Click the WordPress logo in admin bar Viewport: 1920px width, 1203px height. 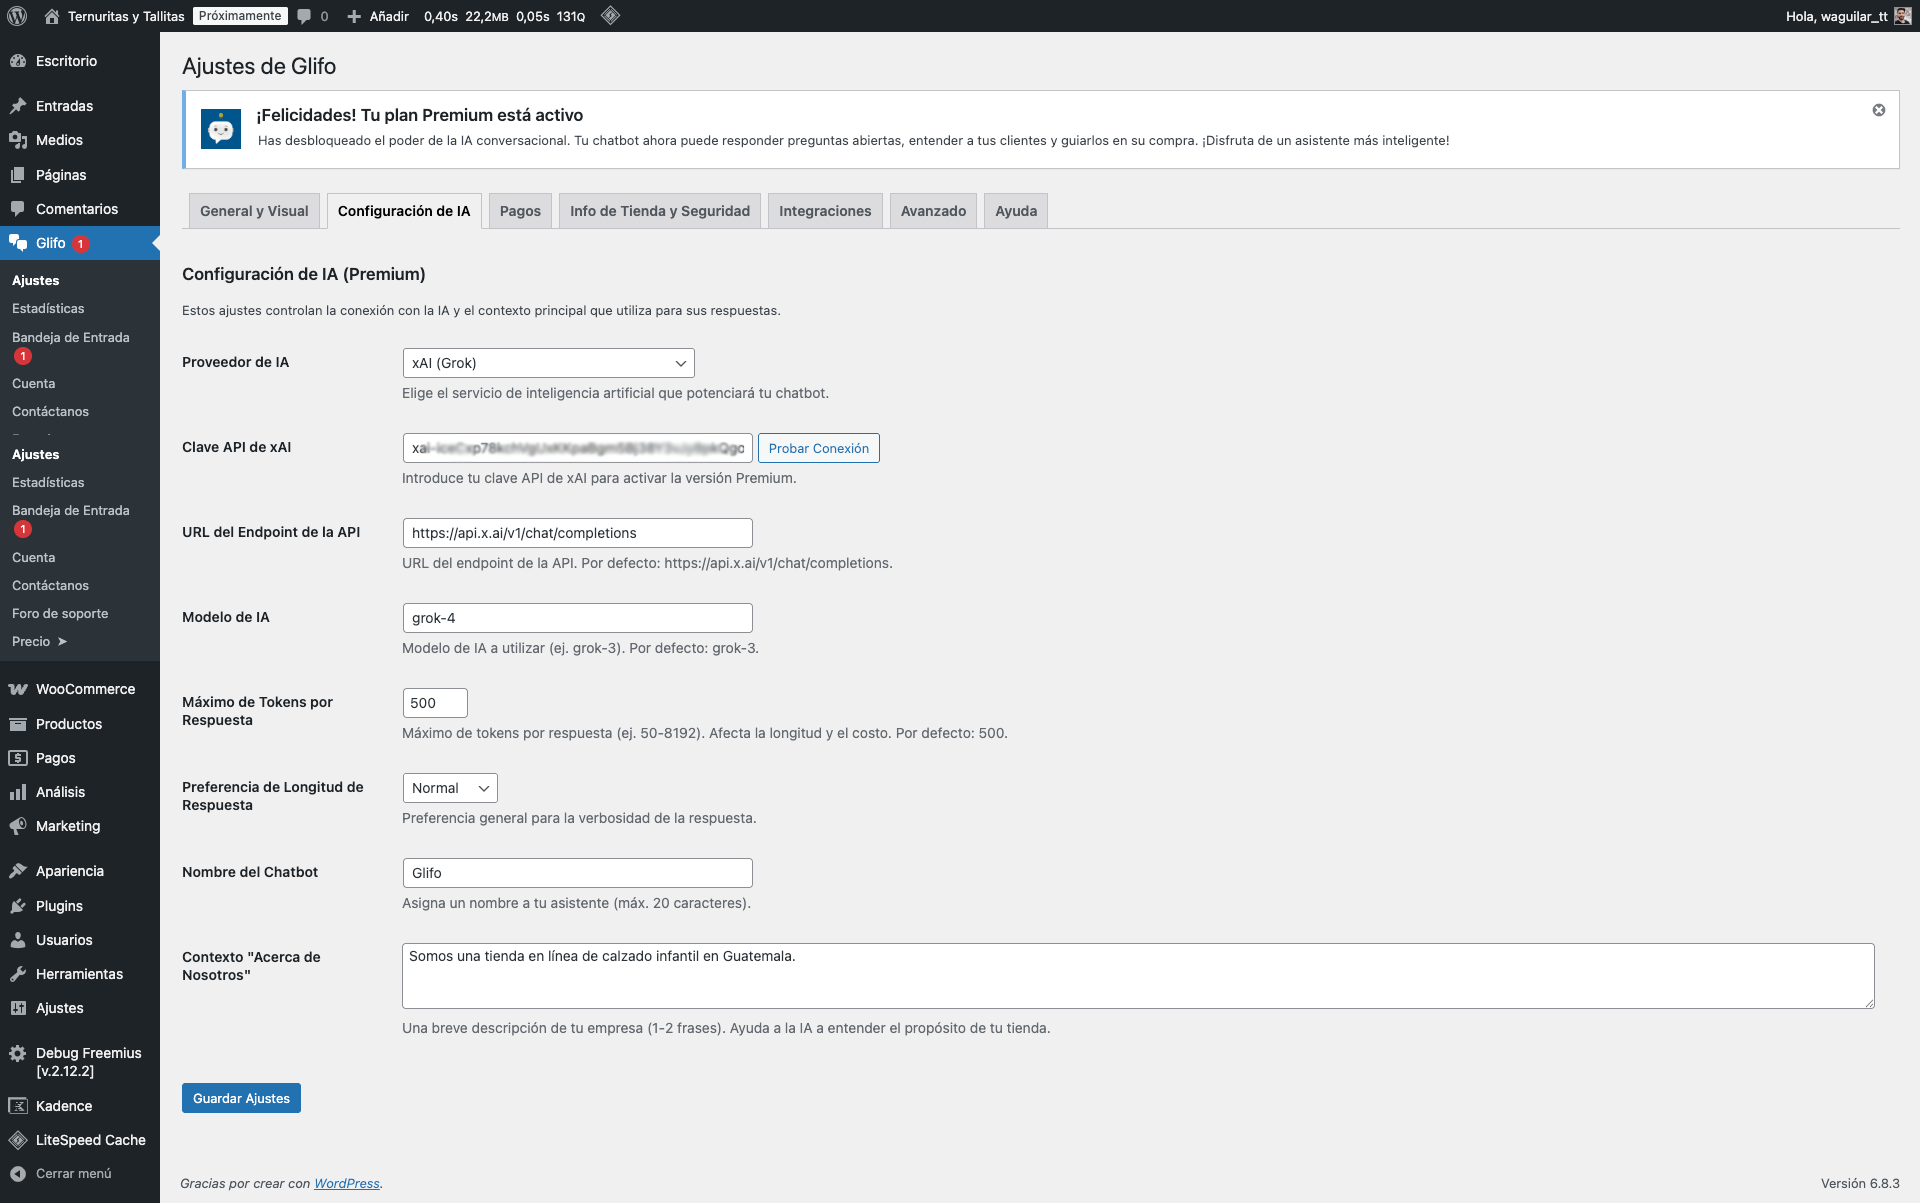click(17, 16)
